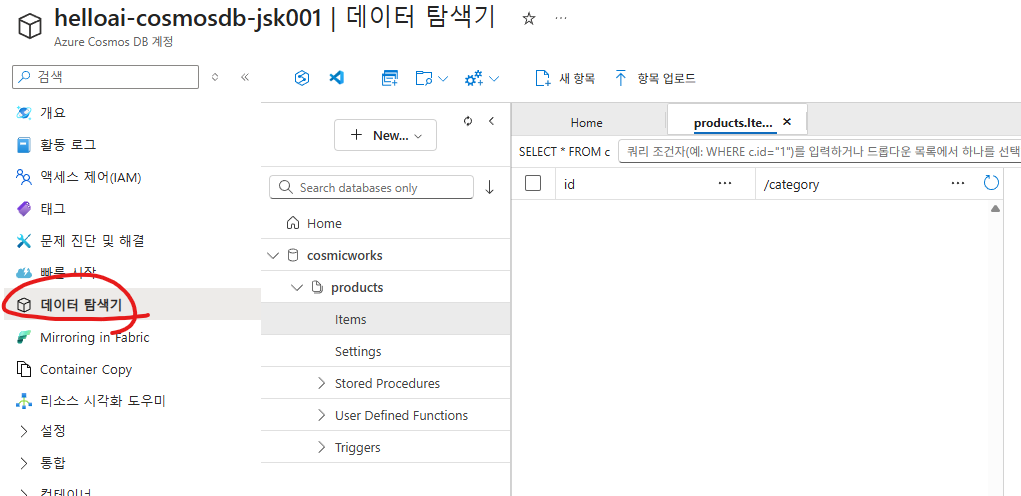Toggle the select-all items checkbox
1021x496 pixels.
(533, 184)
